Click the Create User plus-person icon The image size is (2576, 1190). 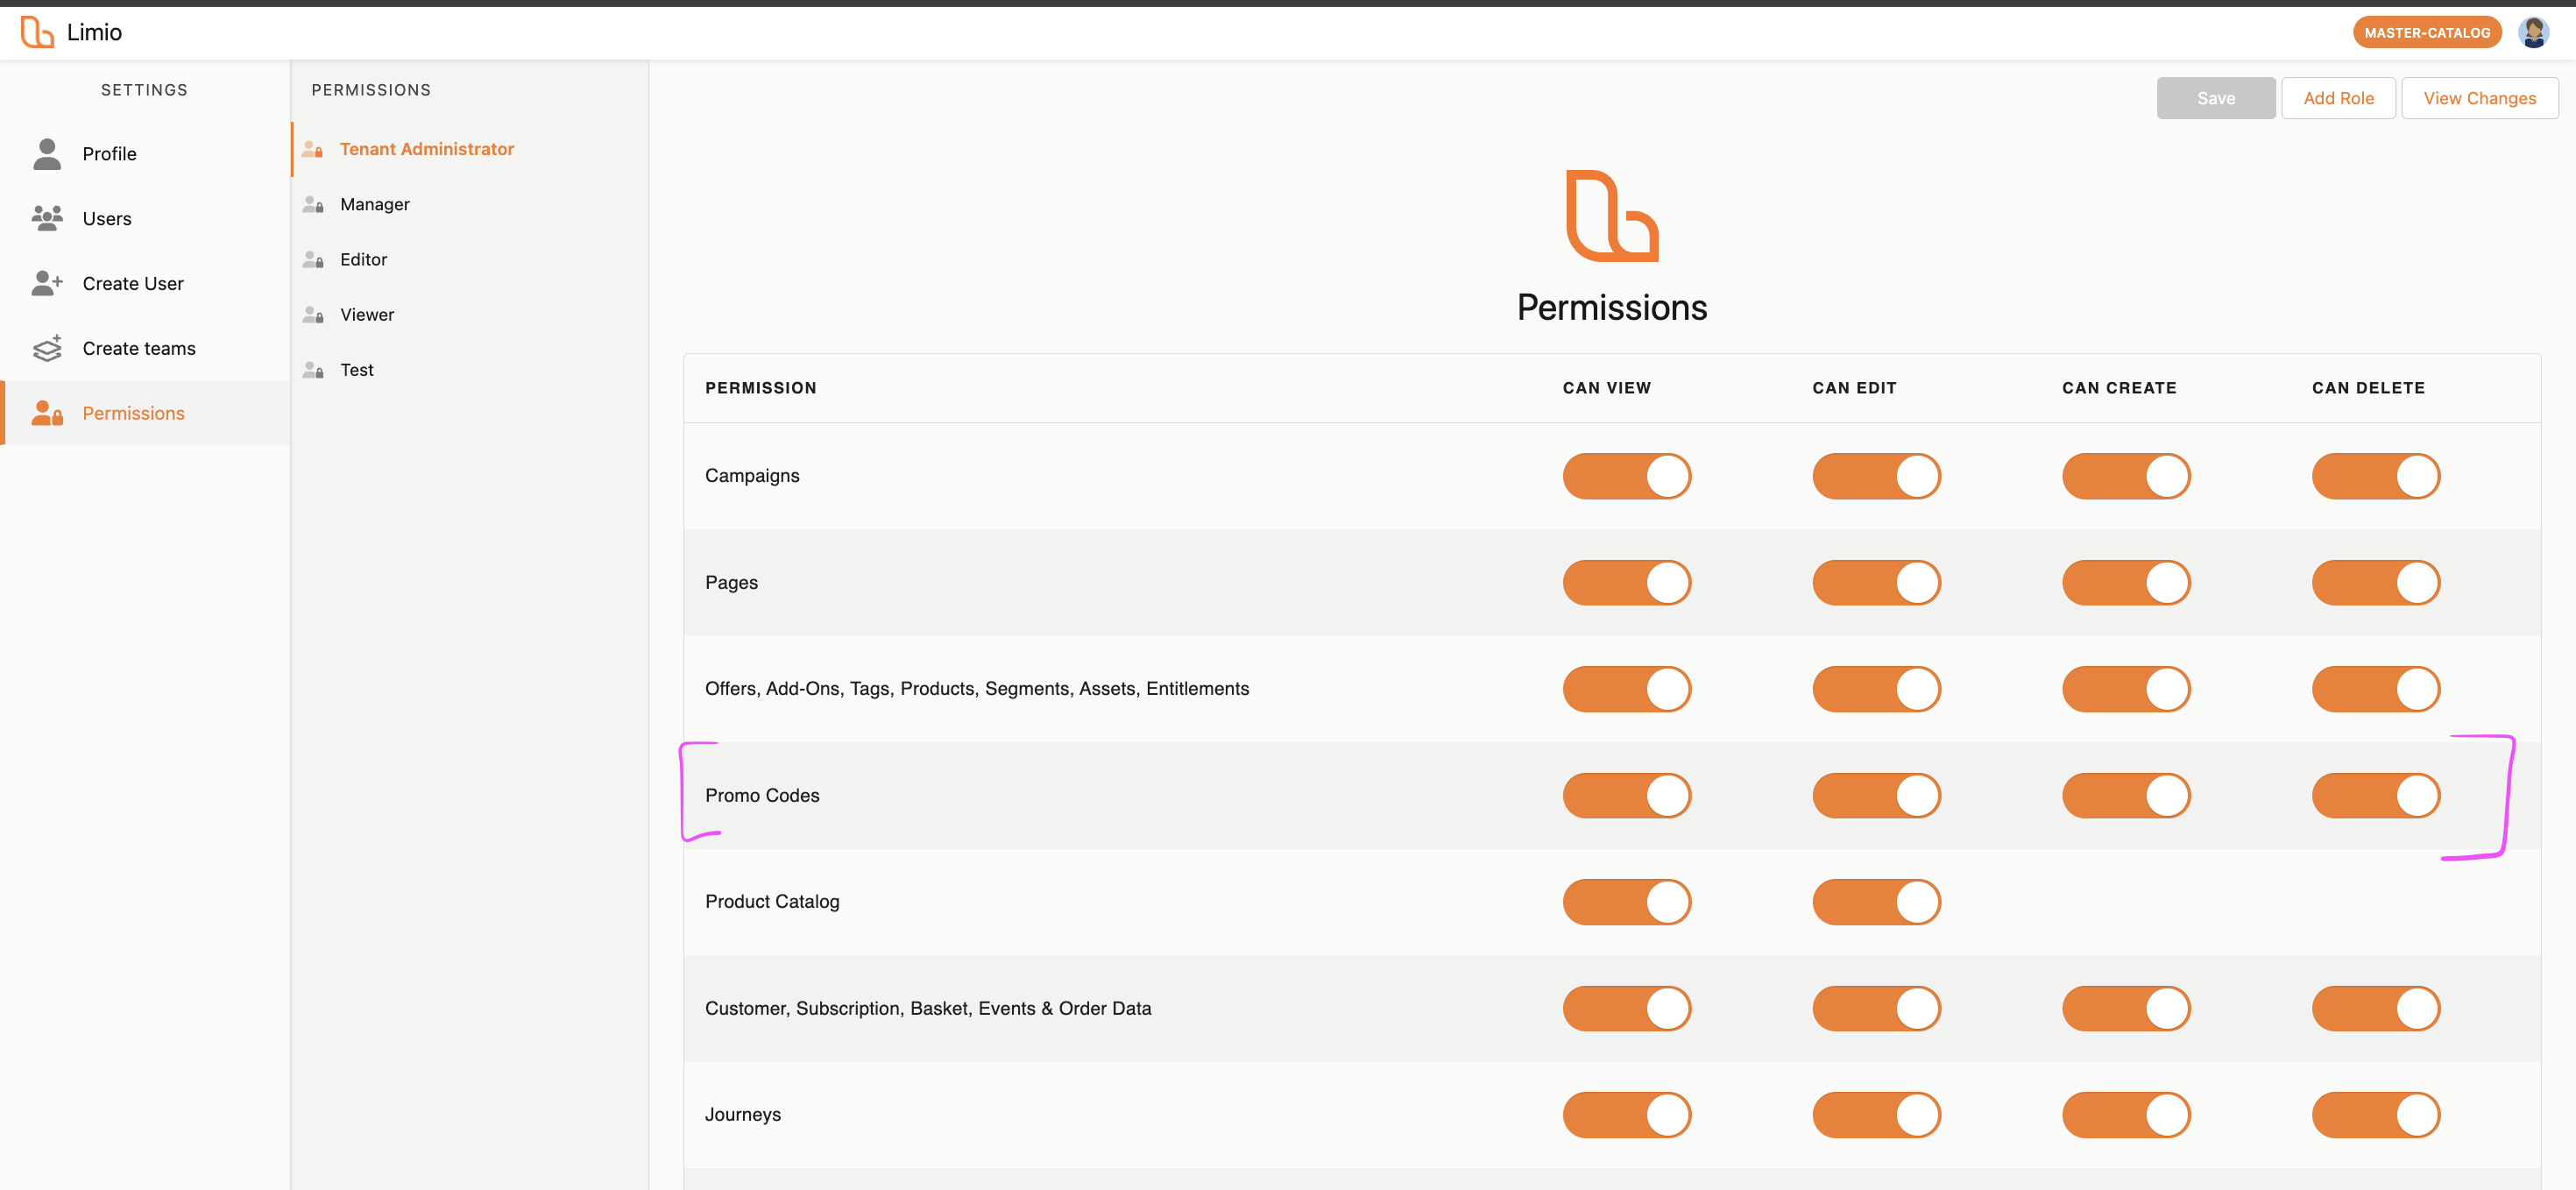pos(47,283)
